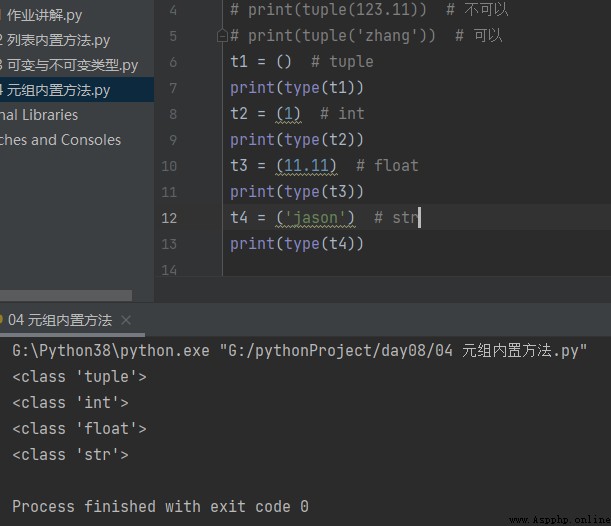This screenshot has width=611, height=526.
Task: Click line number 10 in gutter
Action: point(169,166)
